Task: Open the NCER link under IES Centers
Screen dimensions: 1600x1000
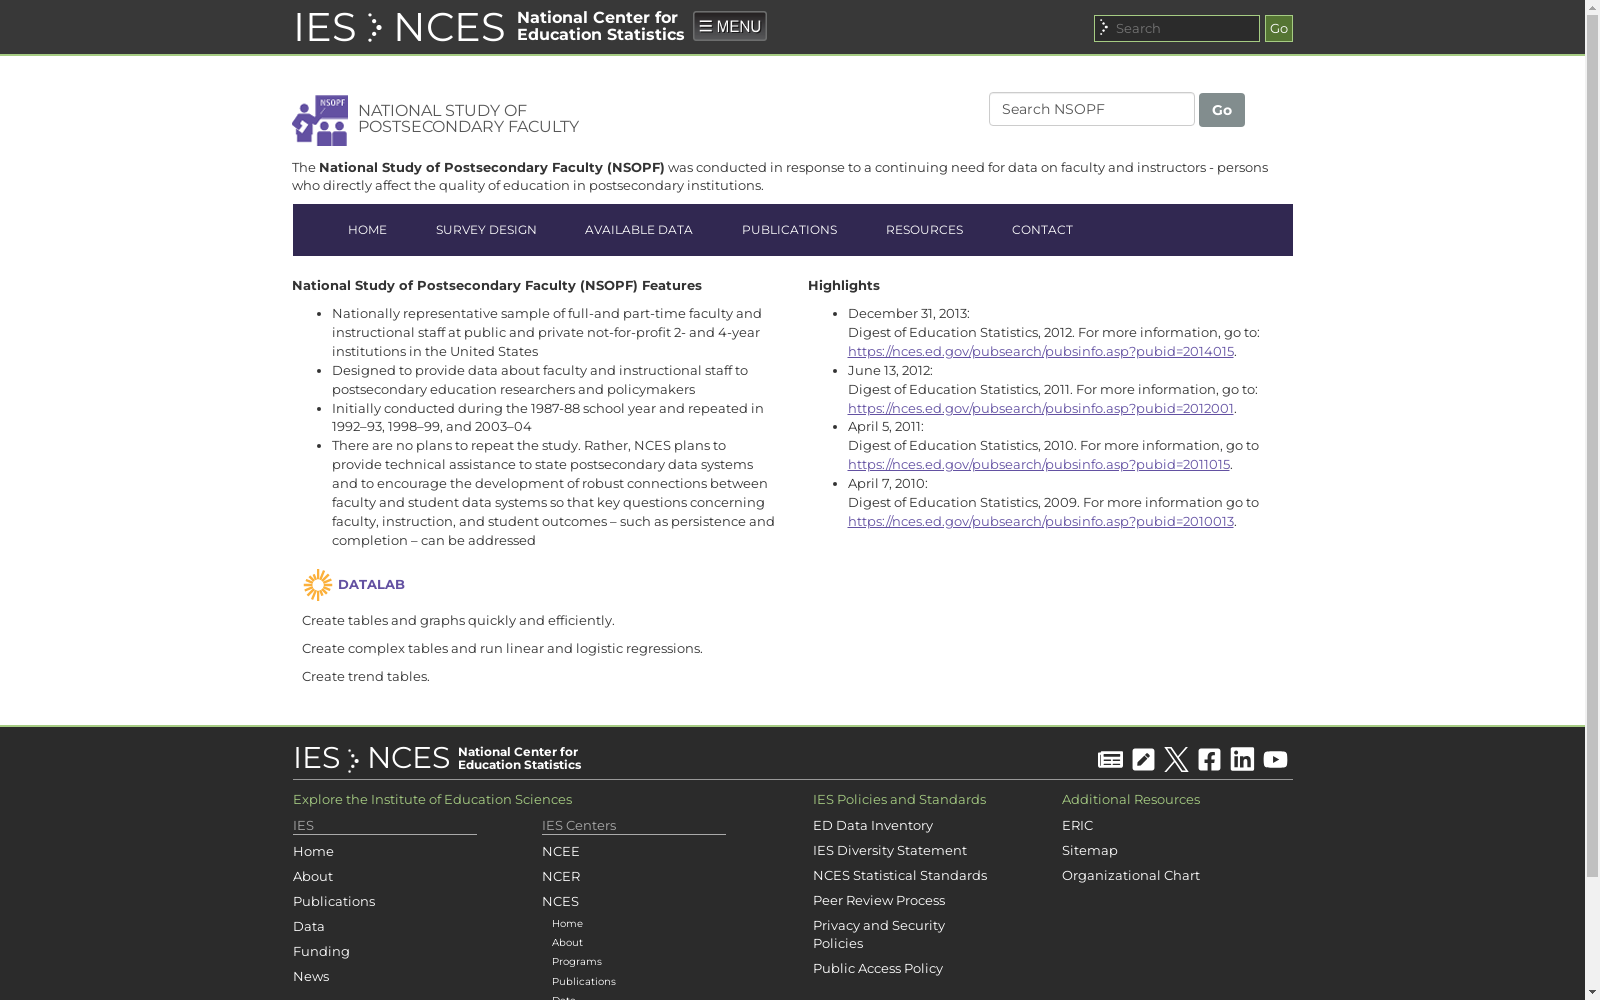Action: 561,876
